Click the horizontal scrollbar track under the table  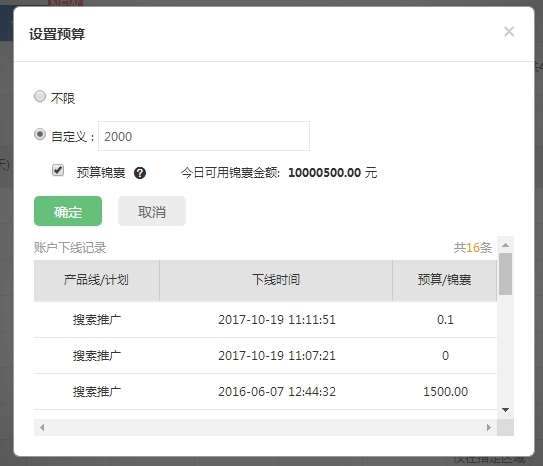pos(265,428)
